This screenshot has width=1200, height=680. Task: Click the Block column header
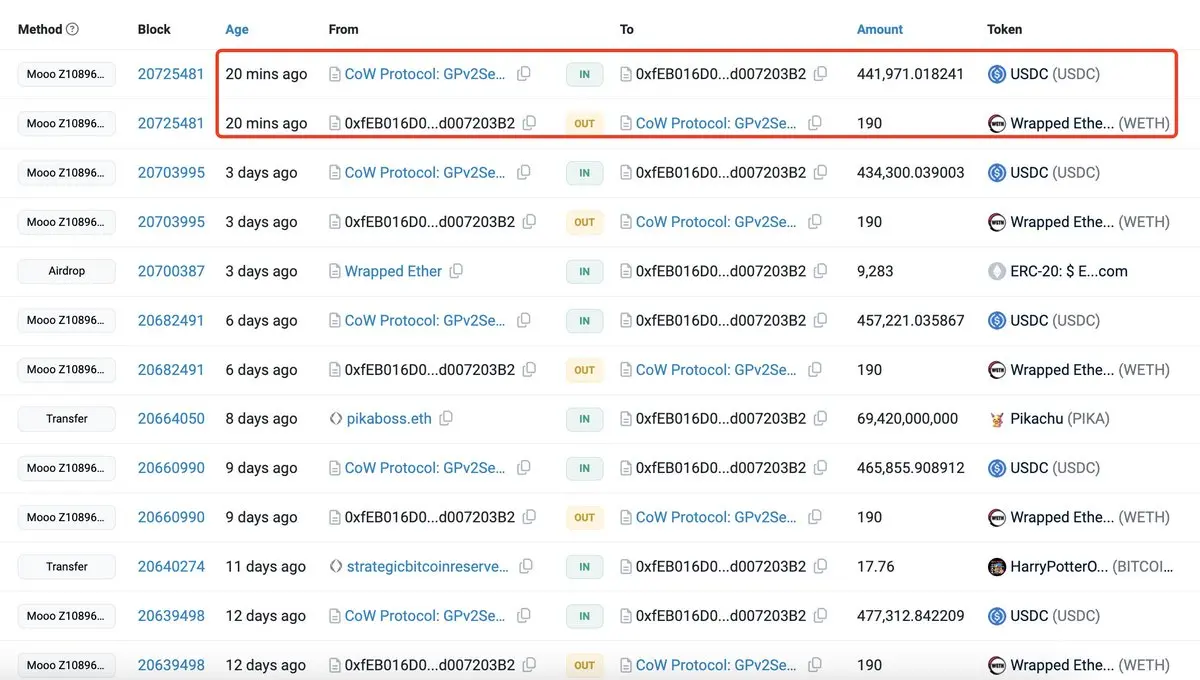point(154,29)
